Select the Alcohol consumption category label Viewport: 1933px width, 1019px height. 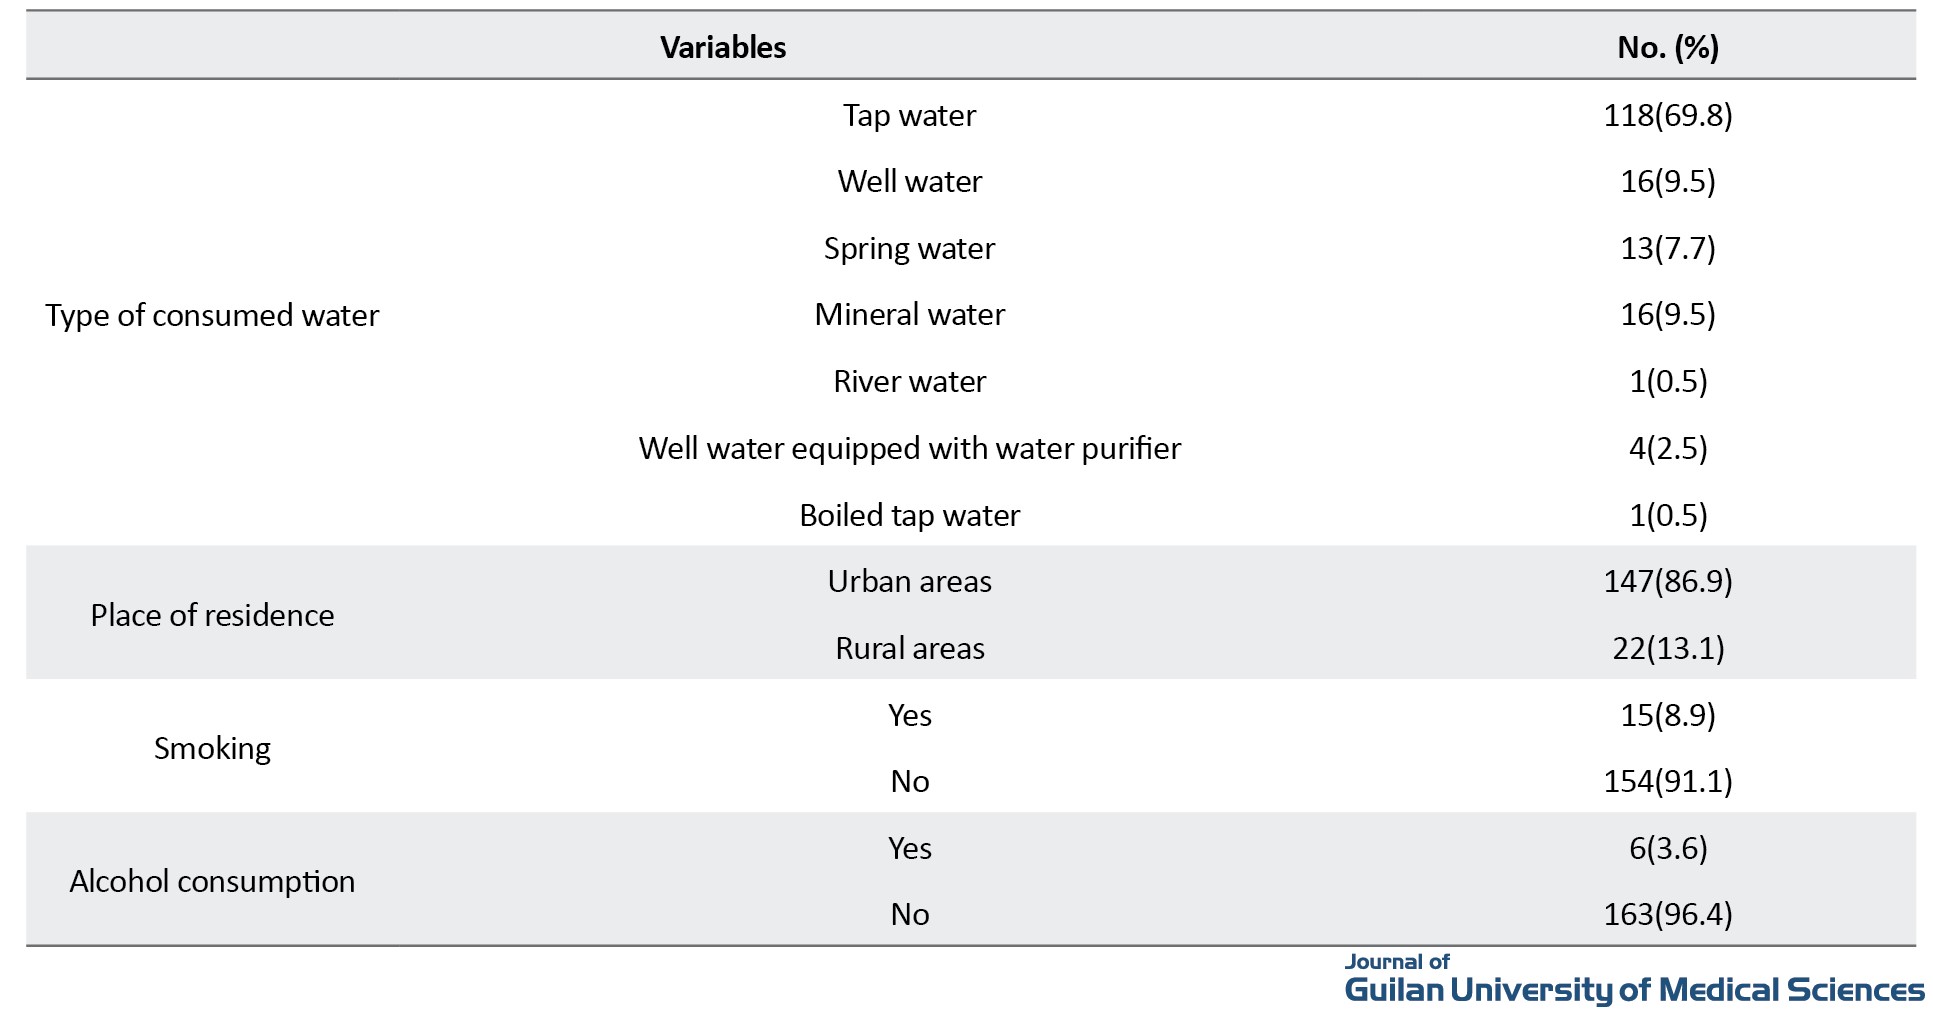tap(212, 881)
